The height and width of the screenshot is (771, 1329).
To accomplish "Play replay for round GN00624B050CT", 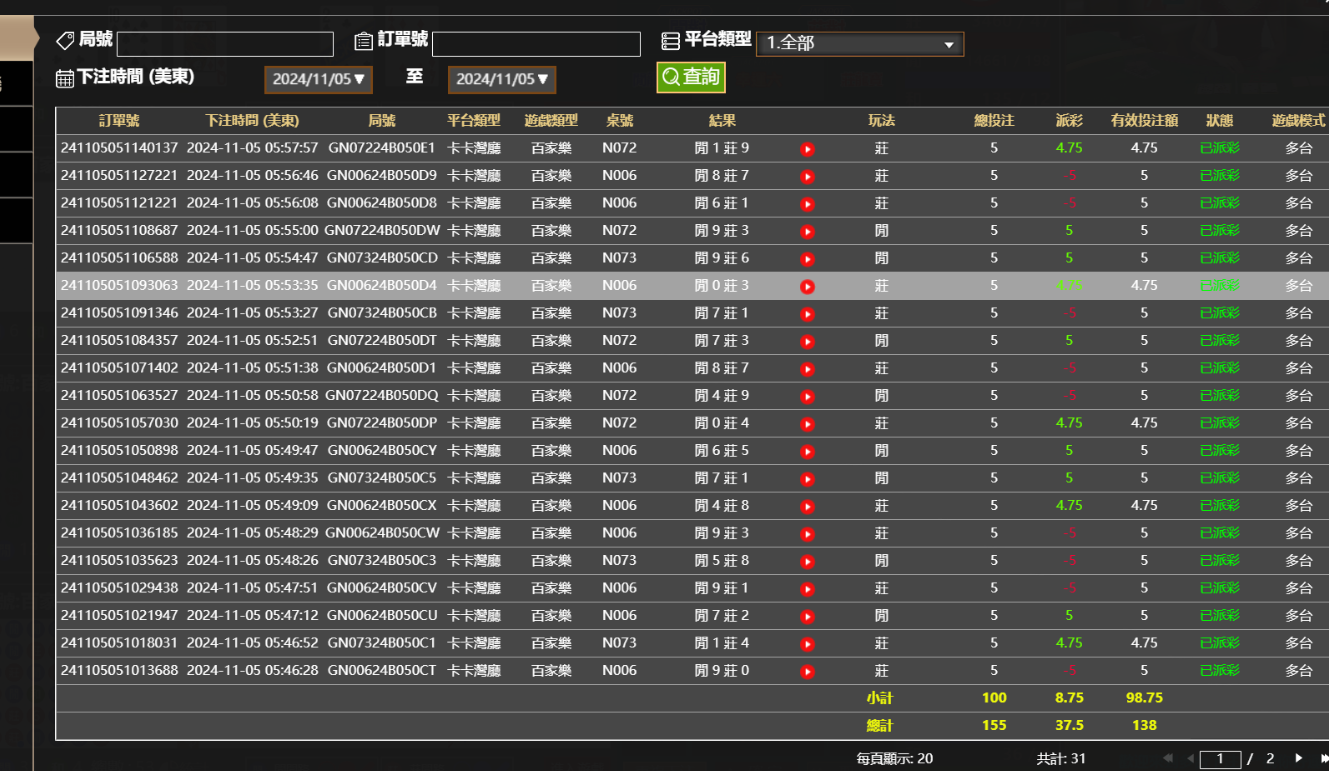I will (x=807, y=672).
